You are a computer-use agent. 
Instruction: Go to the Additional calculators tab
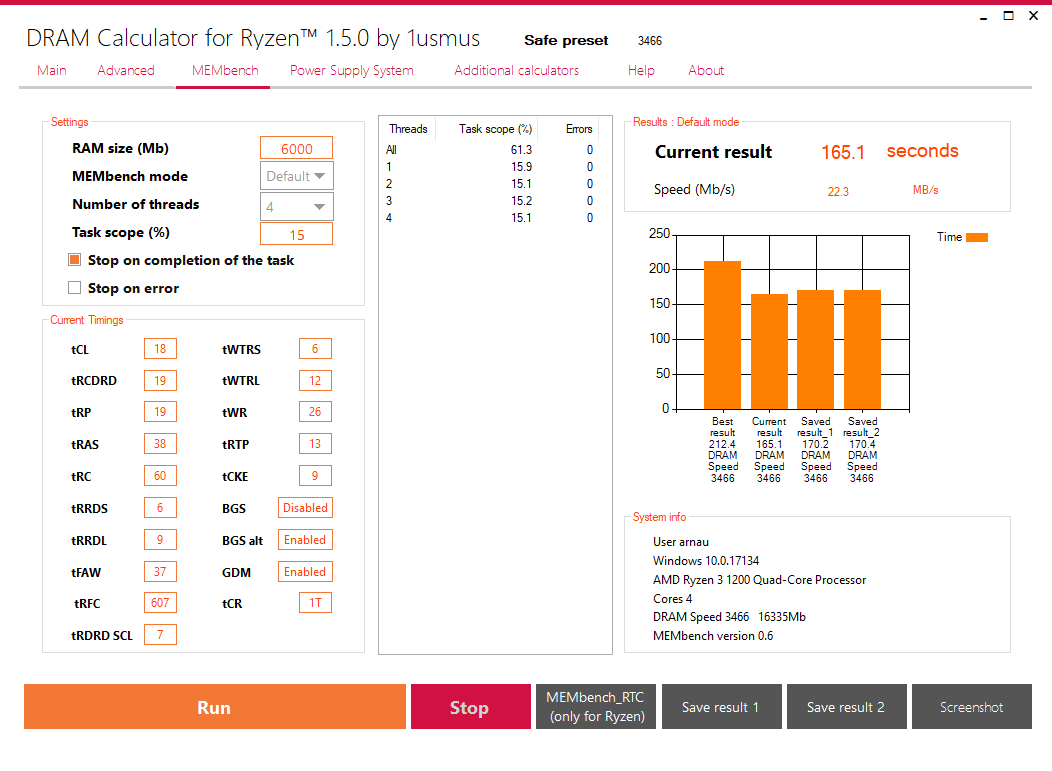coord(516,70)
